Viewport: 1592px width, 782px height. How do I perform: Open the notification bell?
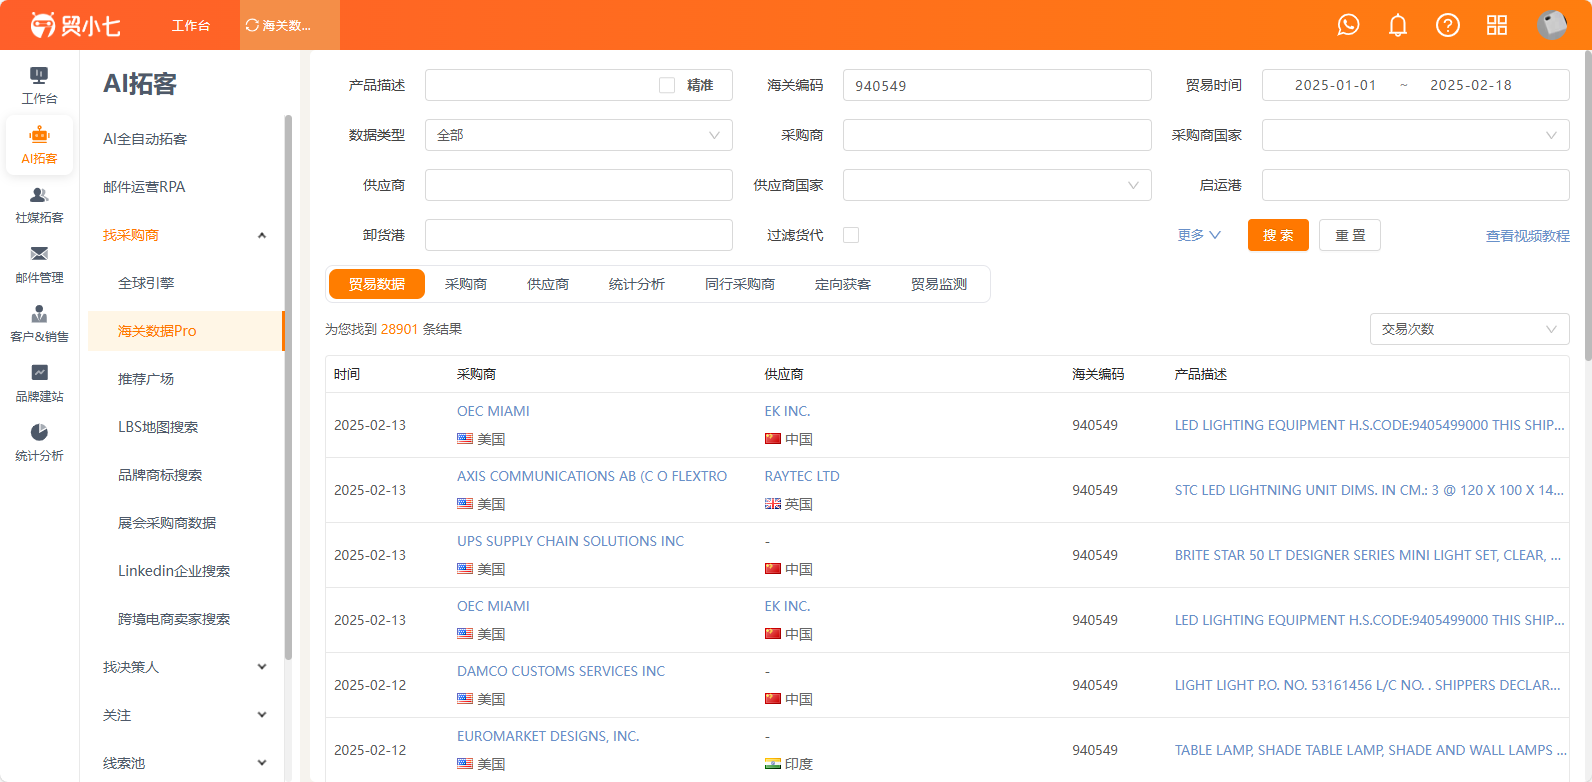coord(1398,25)
